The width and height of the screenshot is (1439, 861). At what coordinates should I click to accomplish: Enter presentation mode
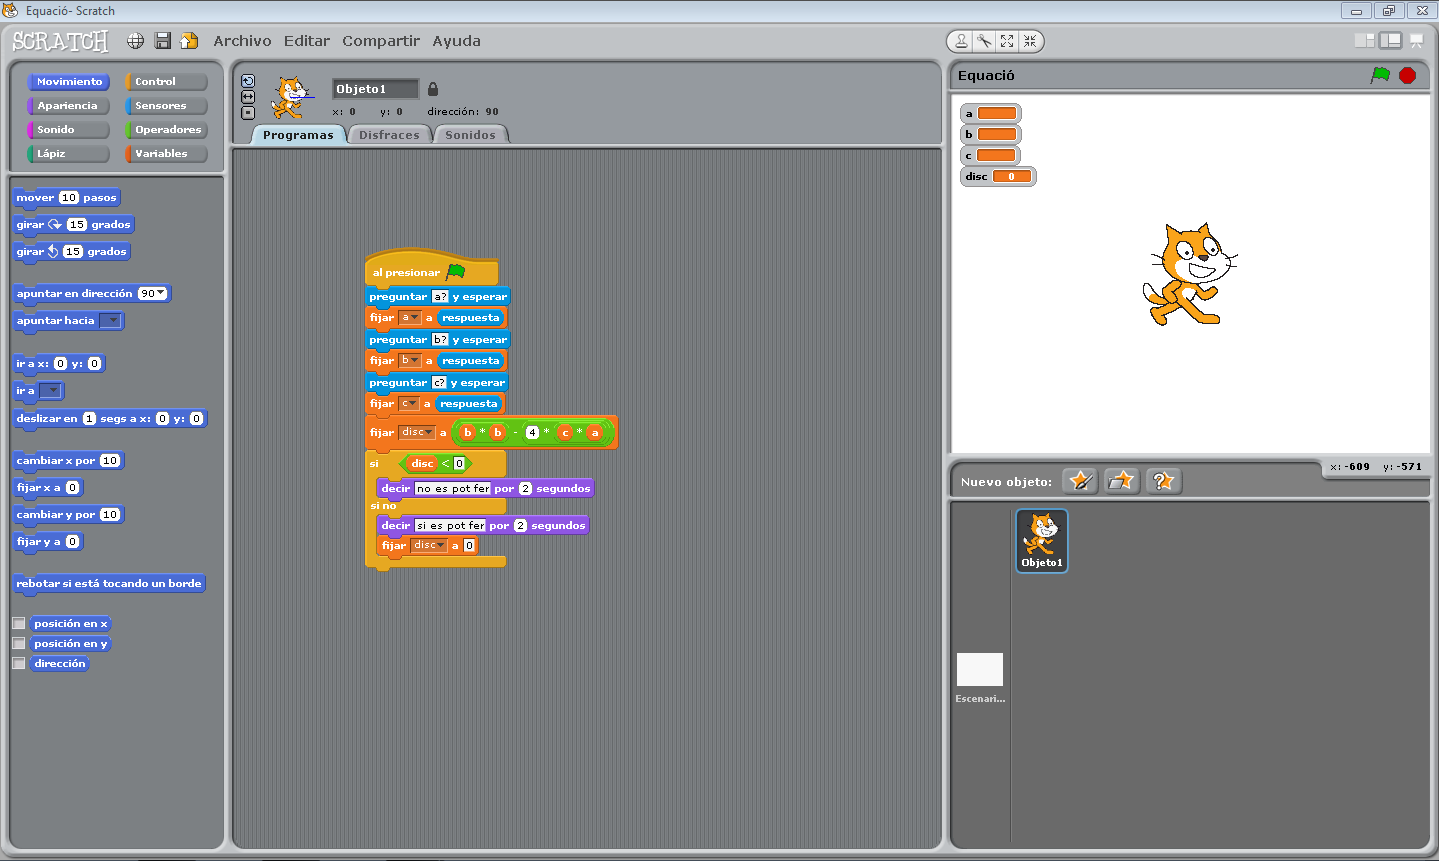pos(1416,41)
